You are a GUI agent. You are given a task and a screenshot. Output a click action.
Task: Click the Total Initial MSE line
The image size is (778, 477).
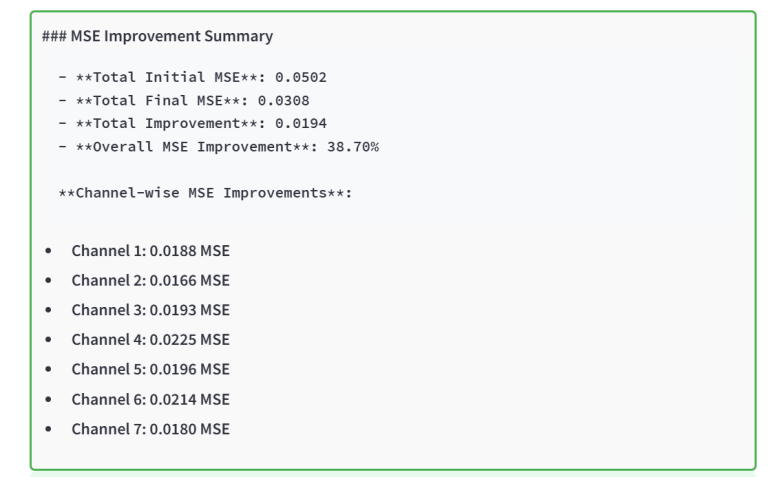(192, 78)
